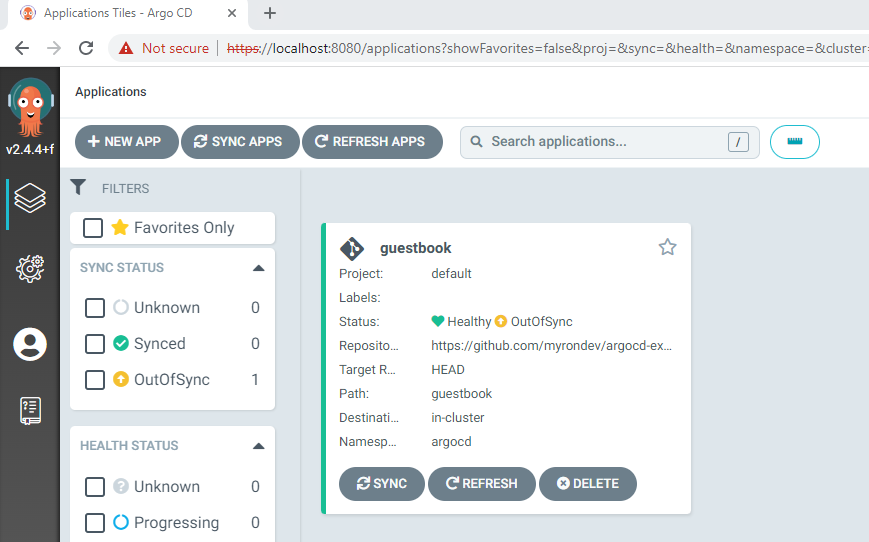Click the New App button
Screen dimensions: 869x542
pos(127,142)
